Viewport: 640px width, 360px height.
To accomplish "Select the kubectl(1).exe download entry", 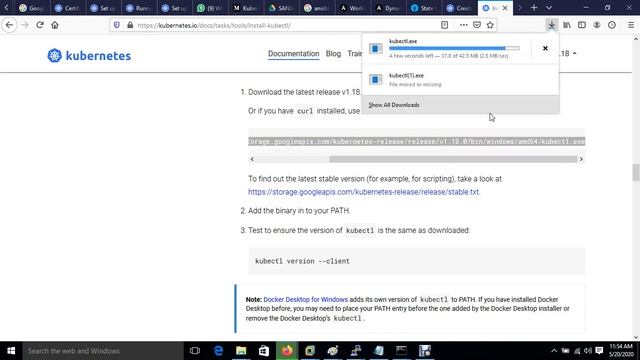I will [460, 80].
